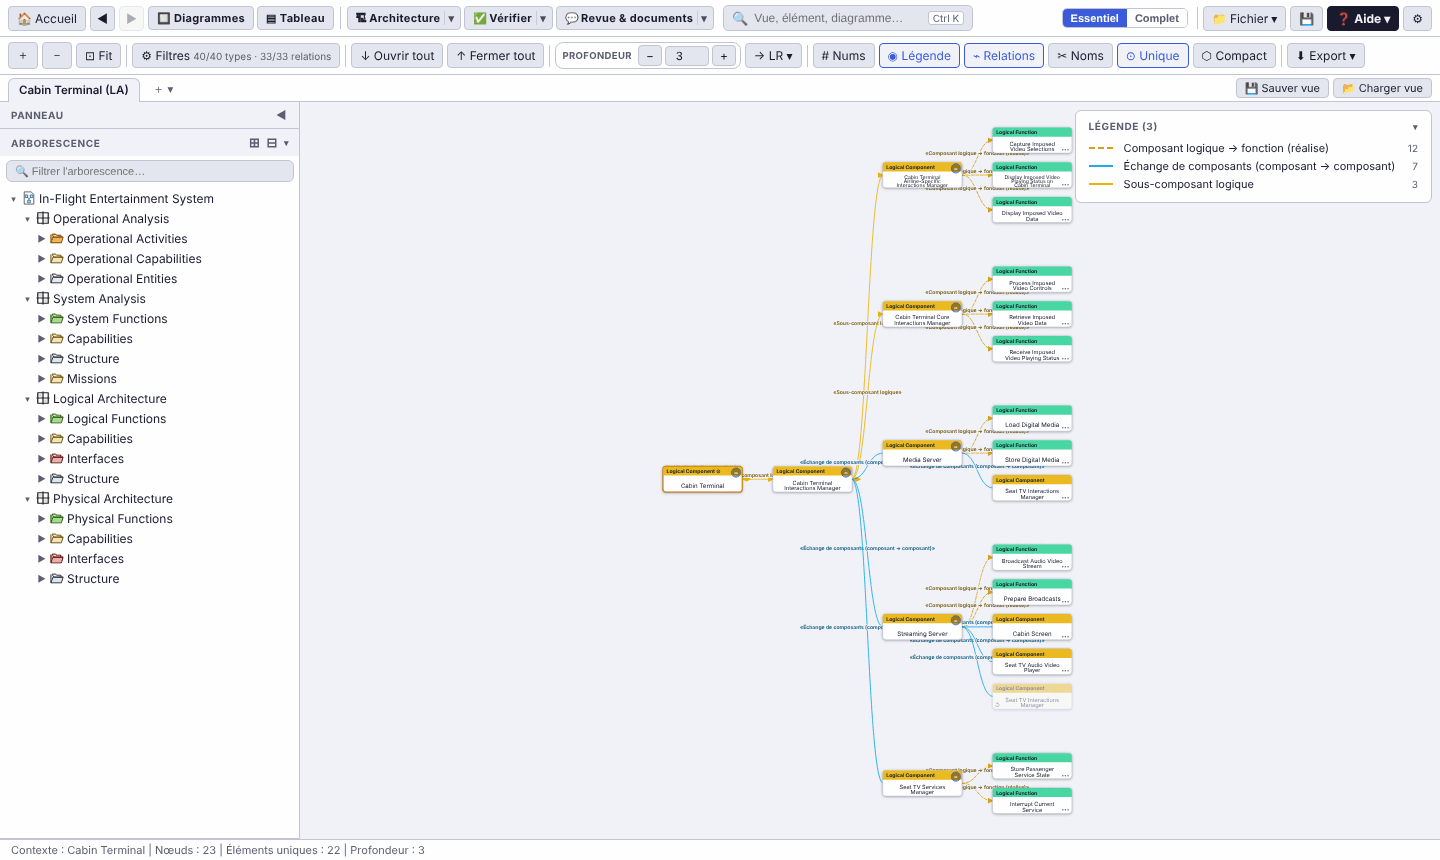Click Ouvrir tout to expand all
Image resolution: width=1440 pixels, height=860 pixels.
(x=397, y=56)
